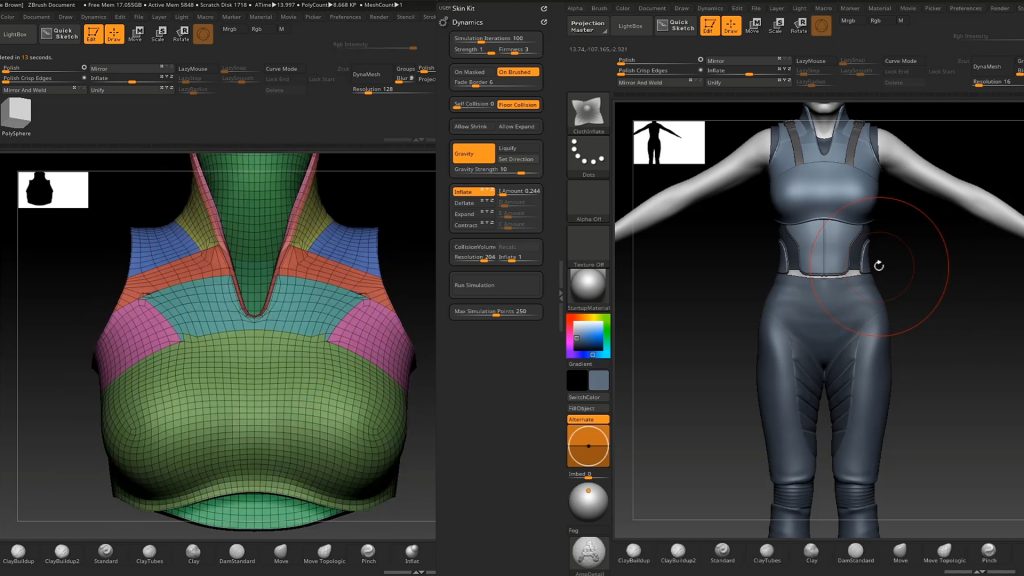Pick the DamStandard brush in right window
Screen dimensions: 1024x576
tap(855, 553)
